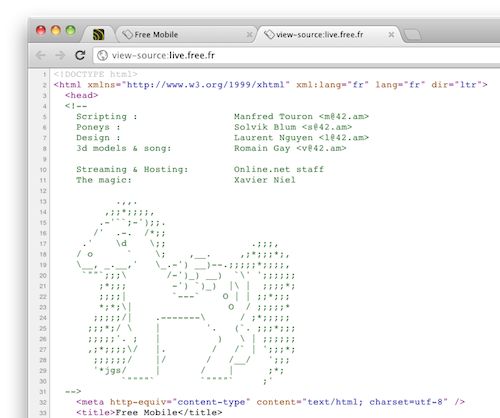The width and height of the screenshot is (500, 418).
Task: Click the dir="ltr" attribute
Action: (456, 85)
